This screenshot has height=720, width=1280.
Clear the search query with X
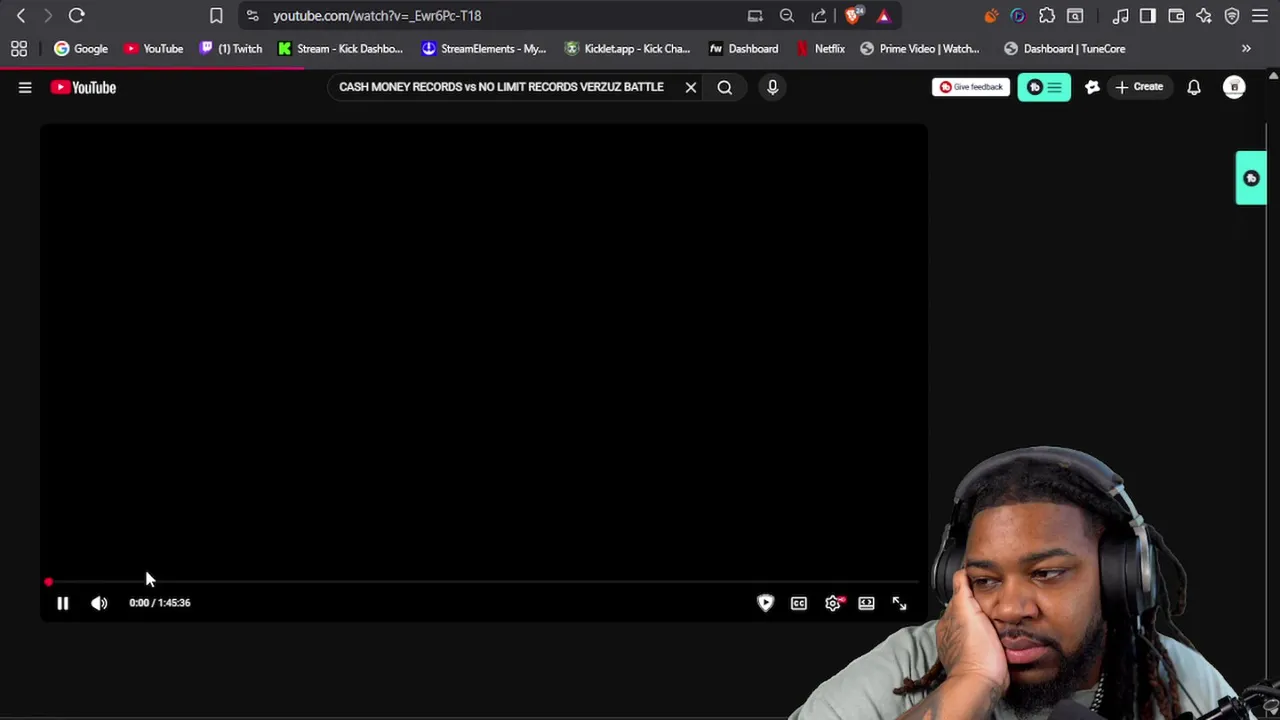pos(691,87)
